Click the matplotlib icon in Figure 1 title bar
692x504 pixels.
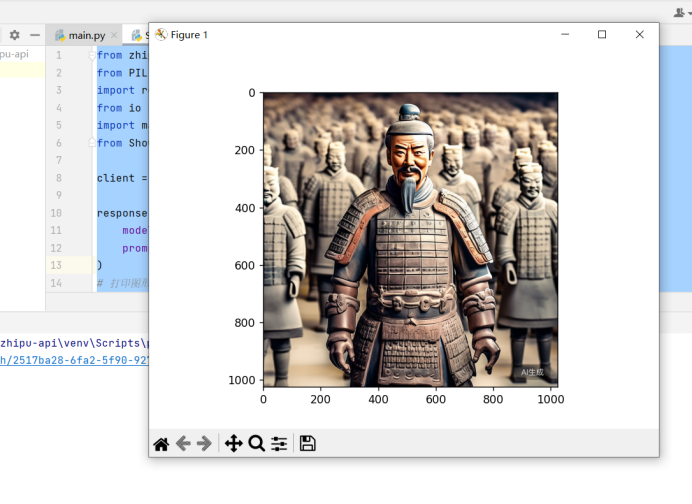point(161,34)
